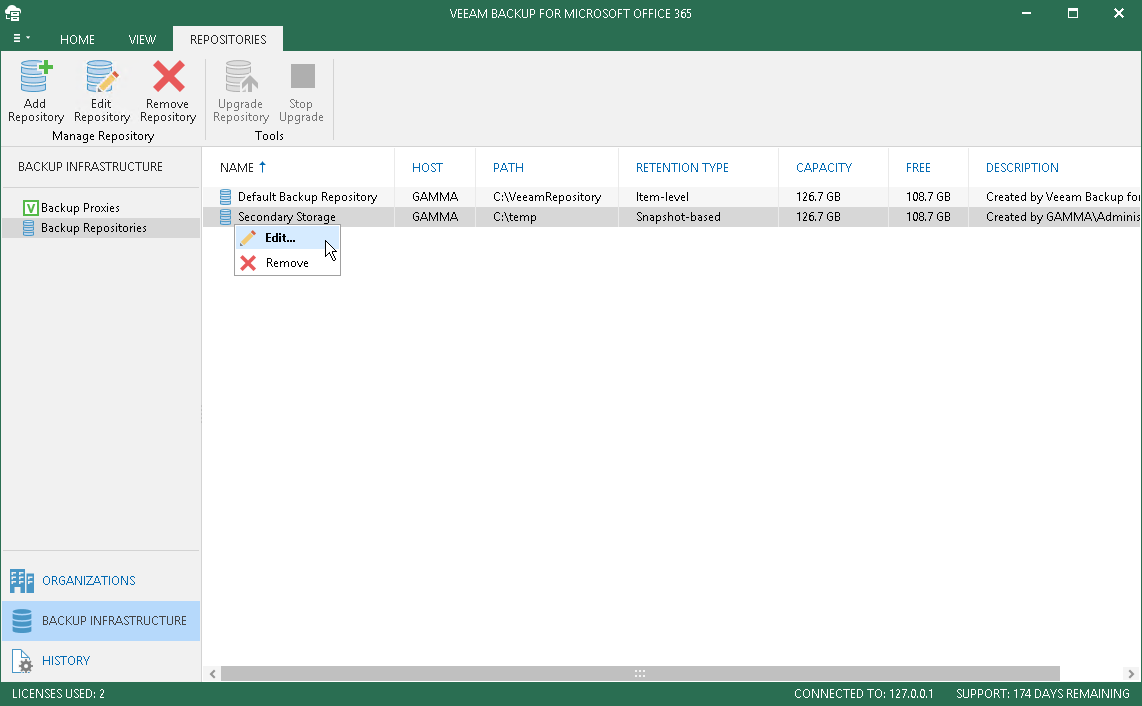
Task: Select Backup Repositories in the tree
Action: pyautogui.click(x=94, y=228)
